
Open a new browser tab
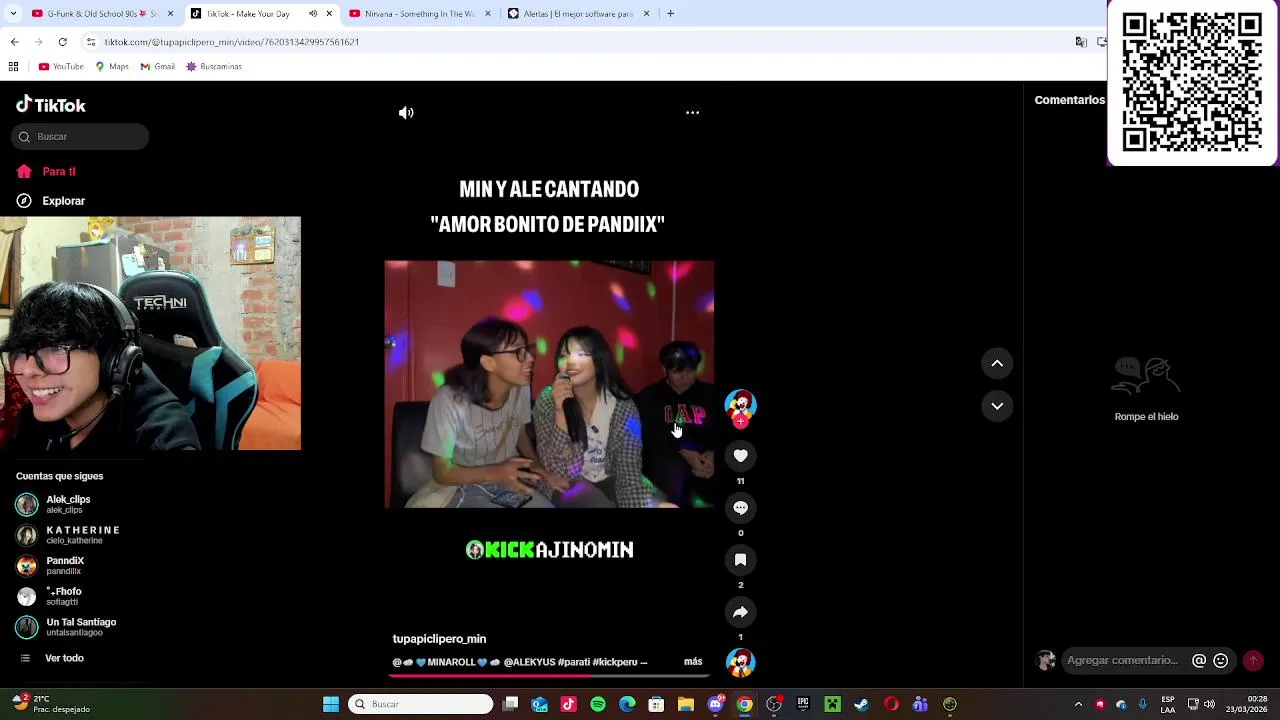pos(670,14)
